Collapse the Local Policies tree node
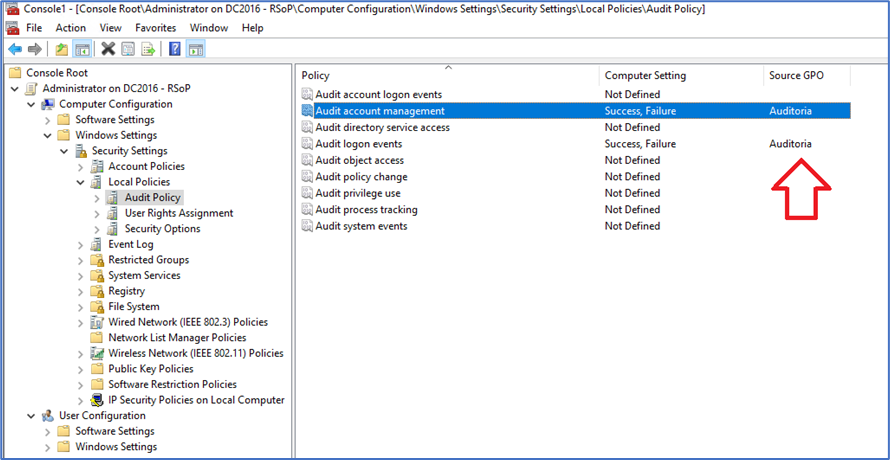The image size is (890, 460). (81, 182)
